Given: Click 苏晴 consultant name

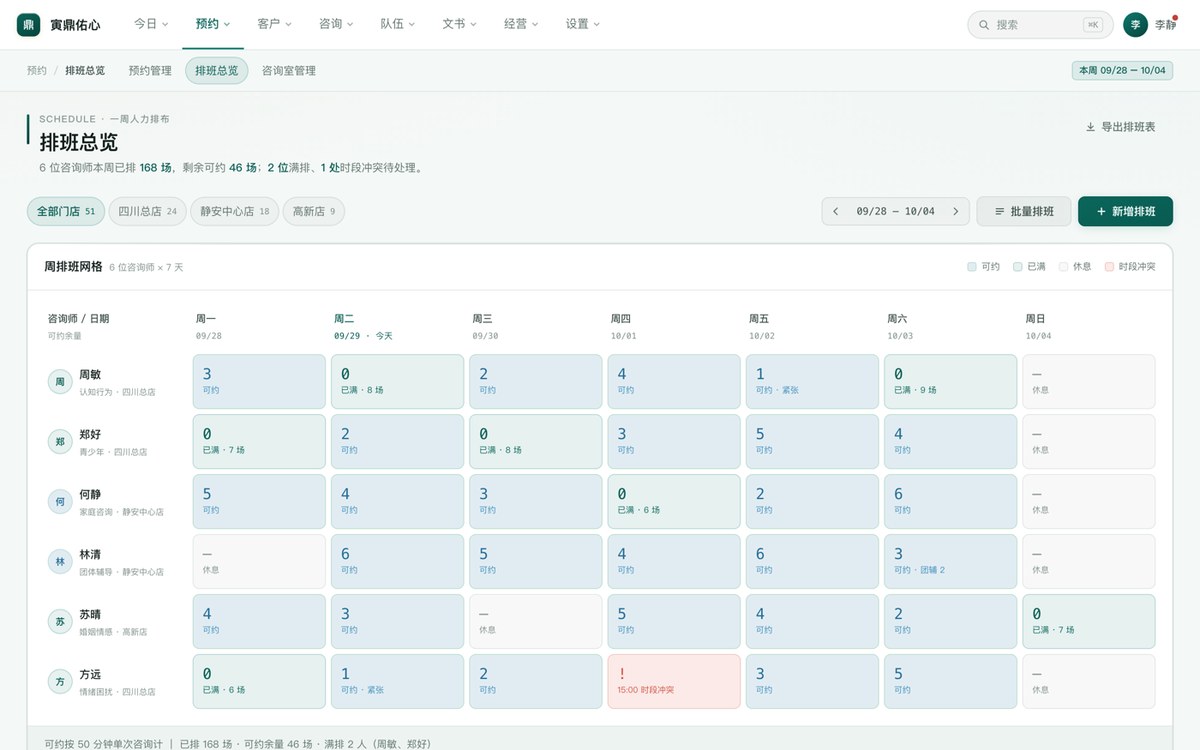Looking at the screenshot, I should click(90, 614).
